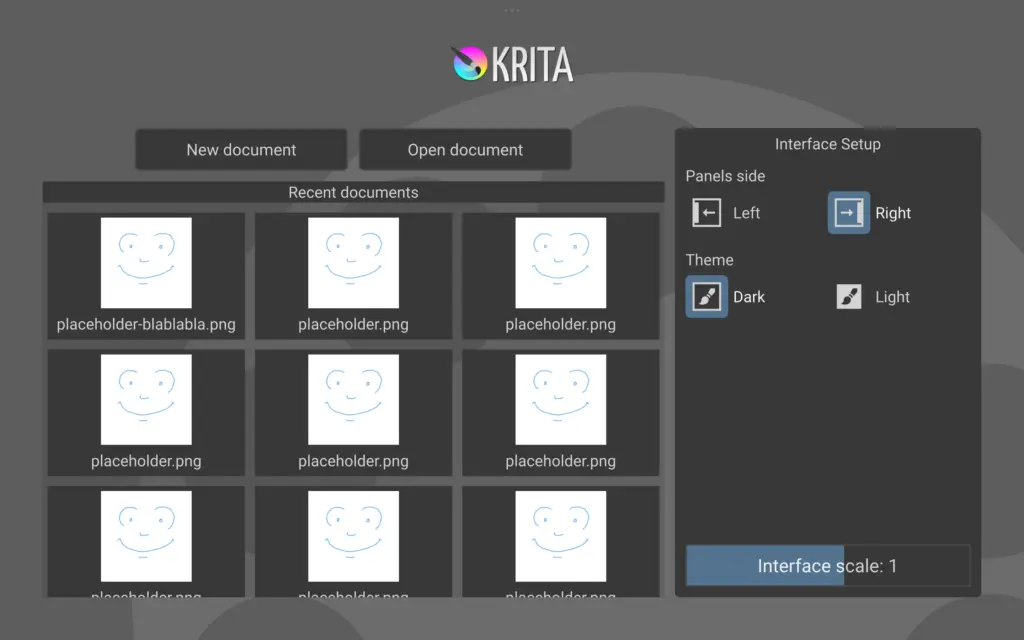Click the Interface scale slider
The width and height of the screenshot is (1024, 640).
point(827,566)
